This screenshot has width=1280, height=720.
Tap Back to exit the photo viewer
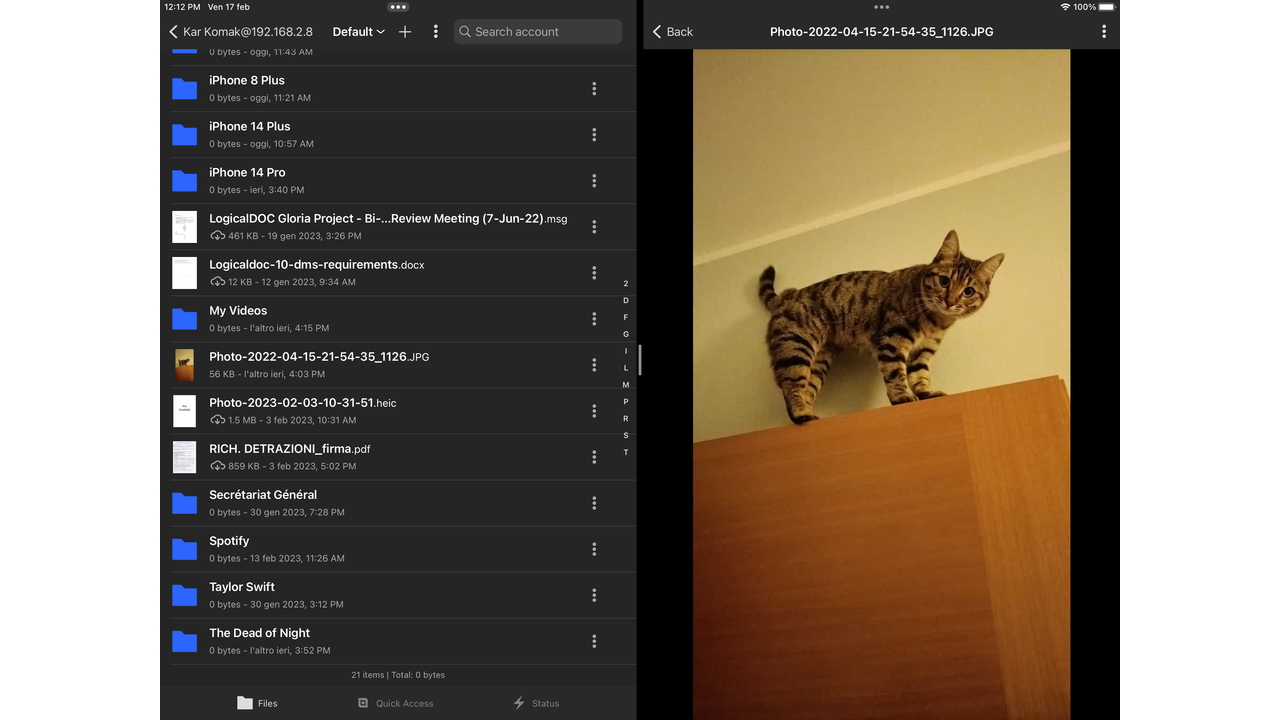671,31
